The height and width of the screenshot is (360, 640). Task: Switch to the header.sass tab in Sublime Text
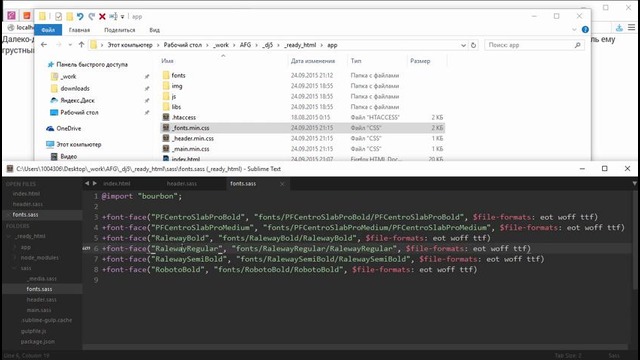tap(182, 184)
